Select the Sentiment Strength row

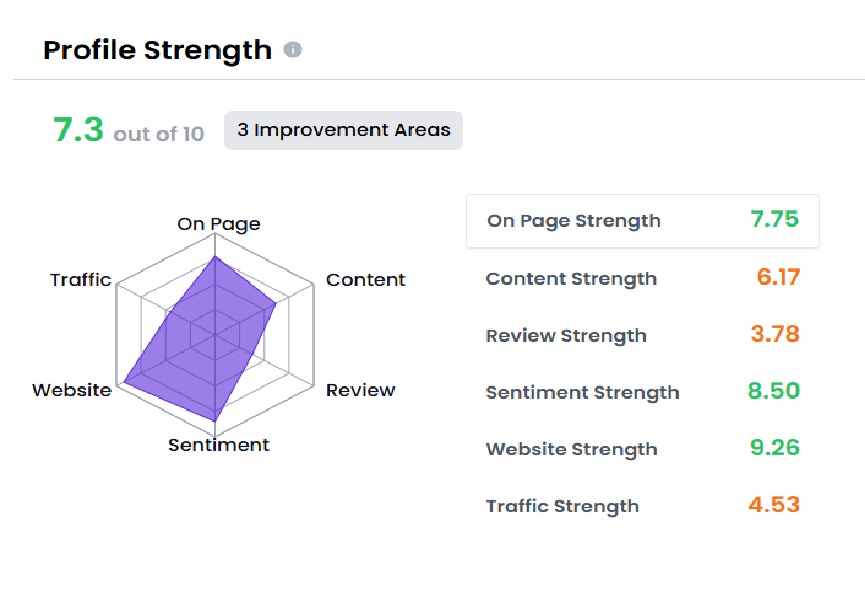(642, 392)
